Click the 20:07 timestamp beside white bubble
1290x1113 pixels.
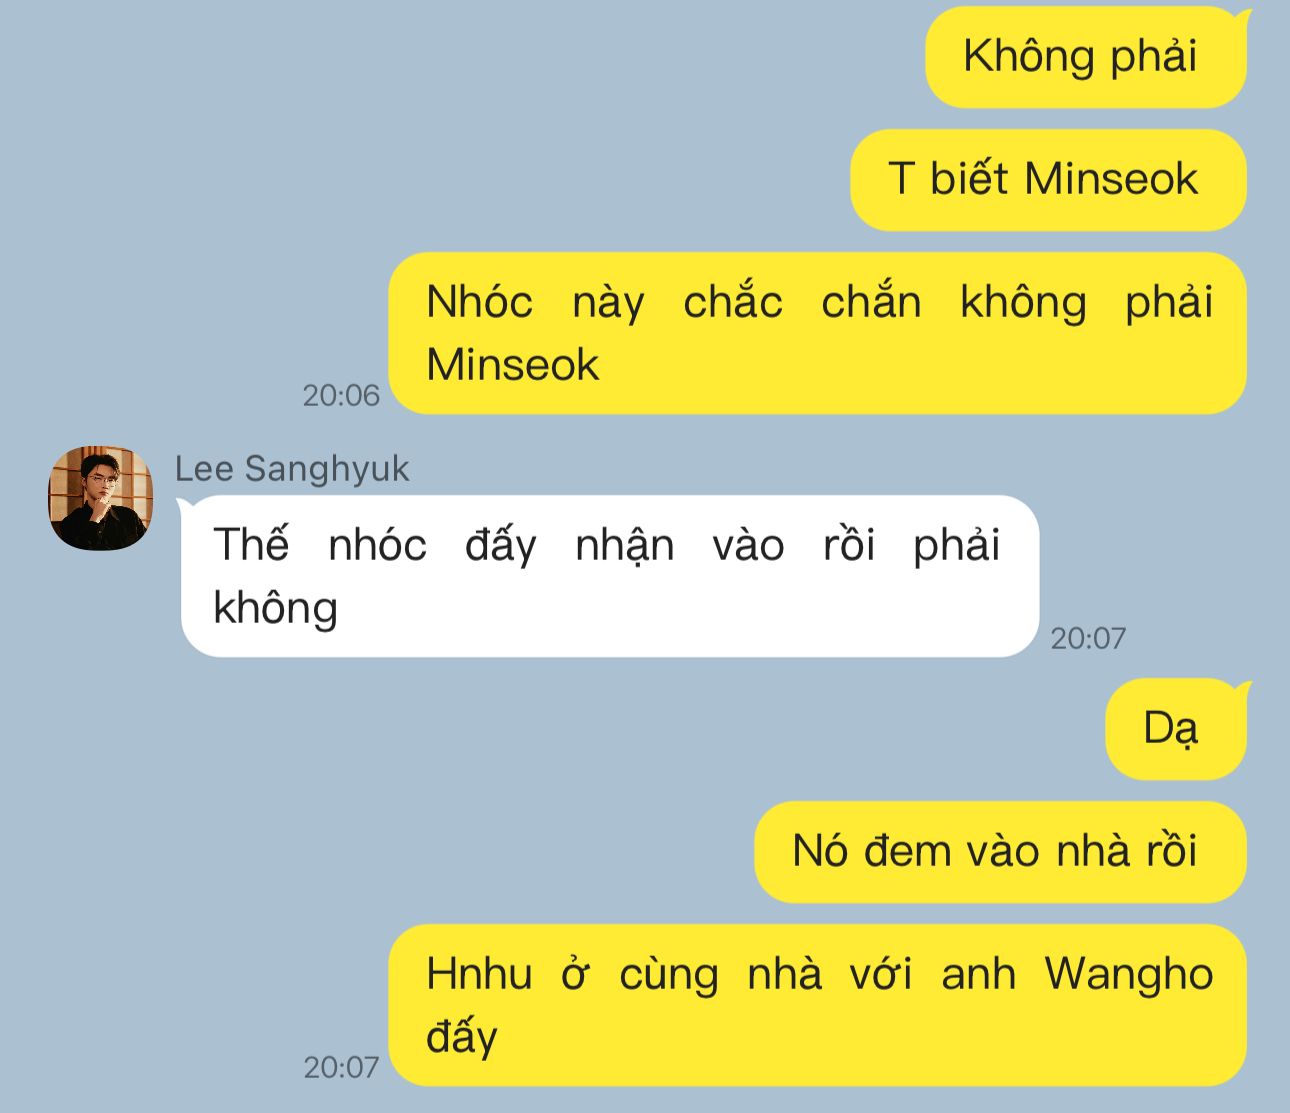pyautogui.click(x=1088, y=638)
